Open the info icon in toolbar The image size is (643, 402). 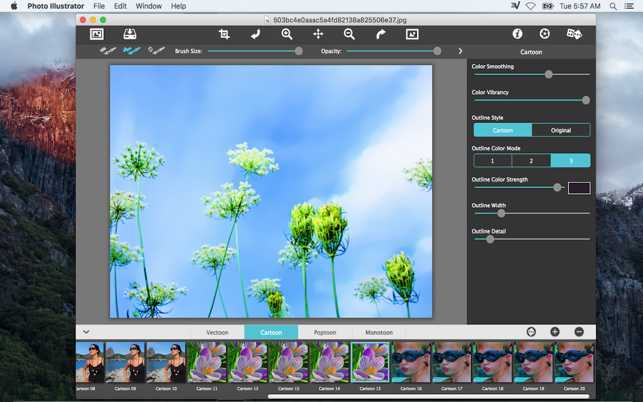518,34
